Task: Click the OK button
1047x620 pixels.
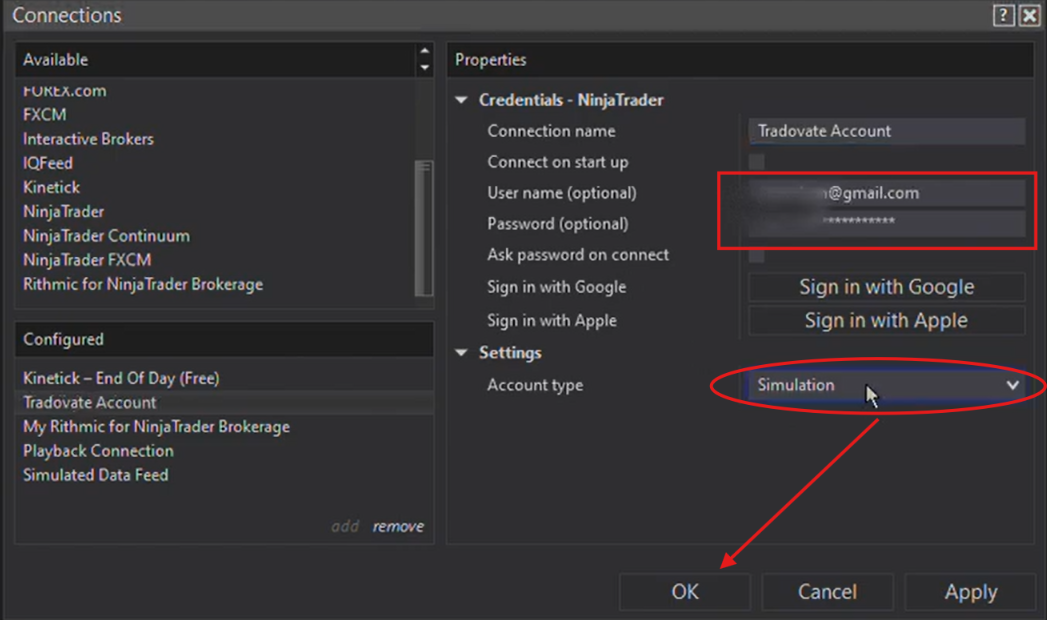Action: [x=684, y=592]
